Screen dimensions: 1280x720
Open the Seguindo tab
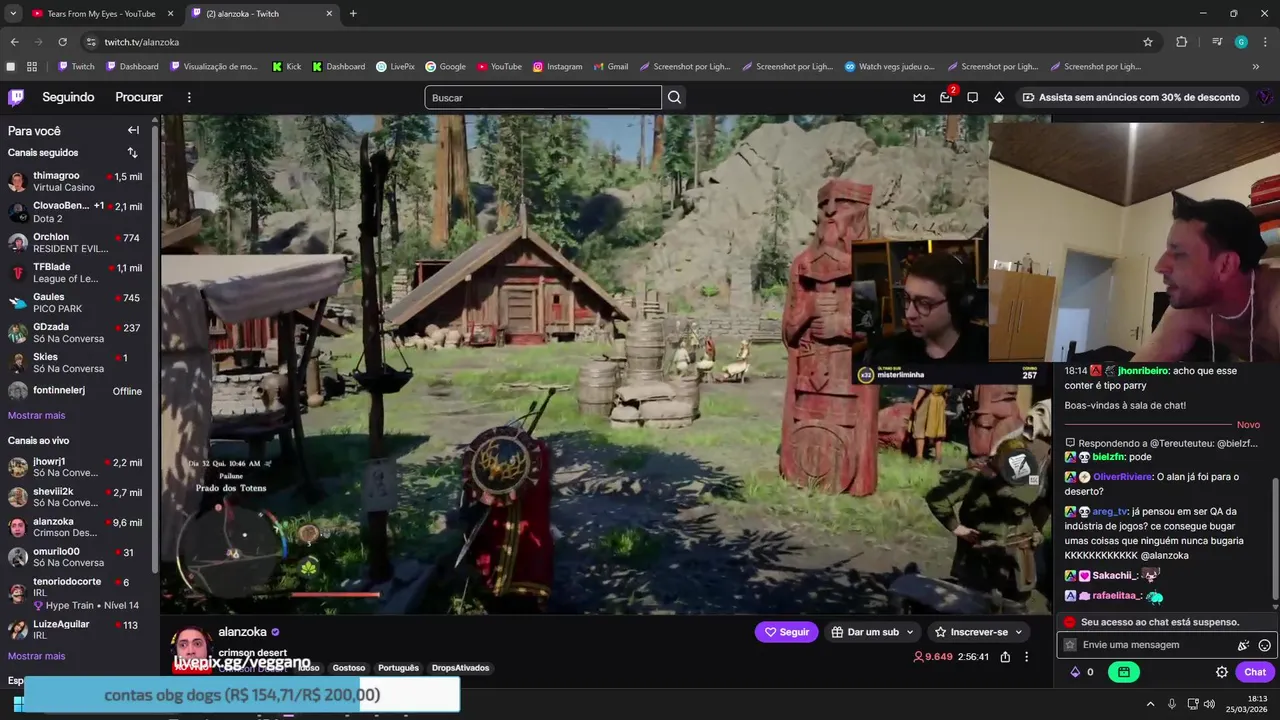click(x=68, y=97)
